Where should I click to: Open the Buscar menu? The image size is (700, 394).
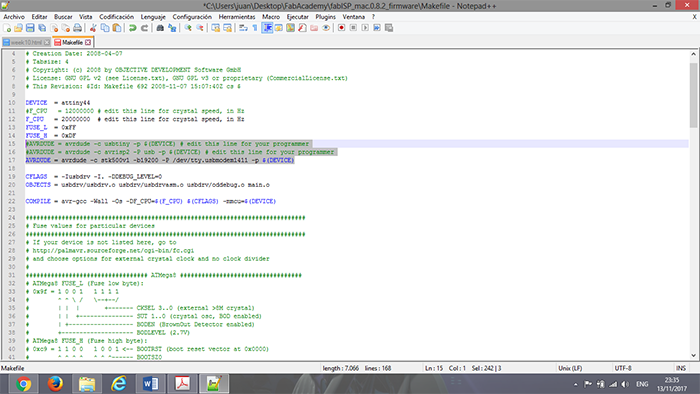tap(63, 17)
